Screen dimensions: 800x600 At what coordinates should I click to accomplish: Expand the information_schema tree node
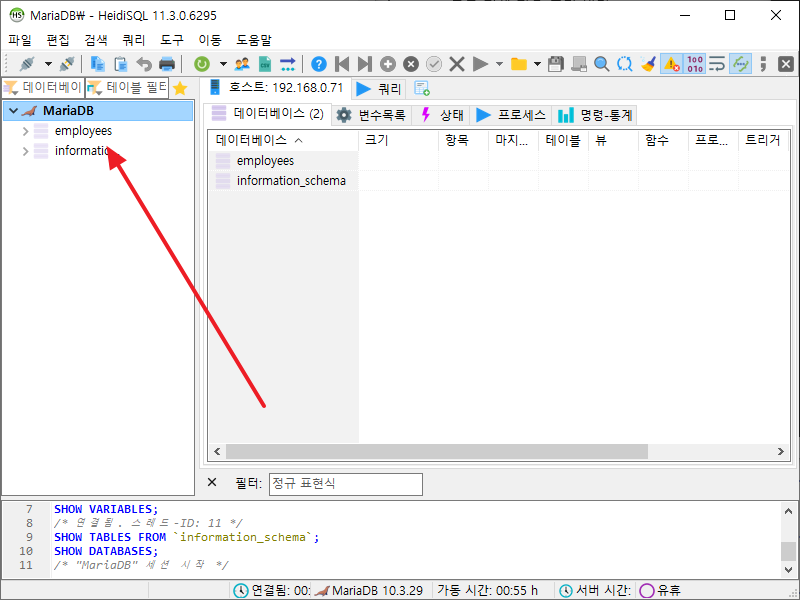click(x=26, y=151)
